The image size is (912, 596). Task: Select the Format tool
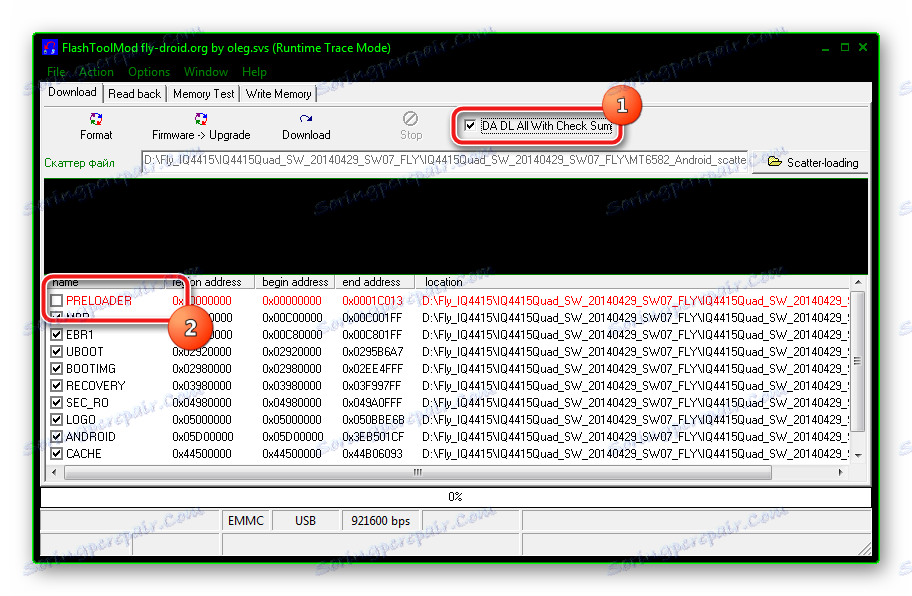coord(96,125)
